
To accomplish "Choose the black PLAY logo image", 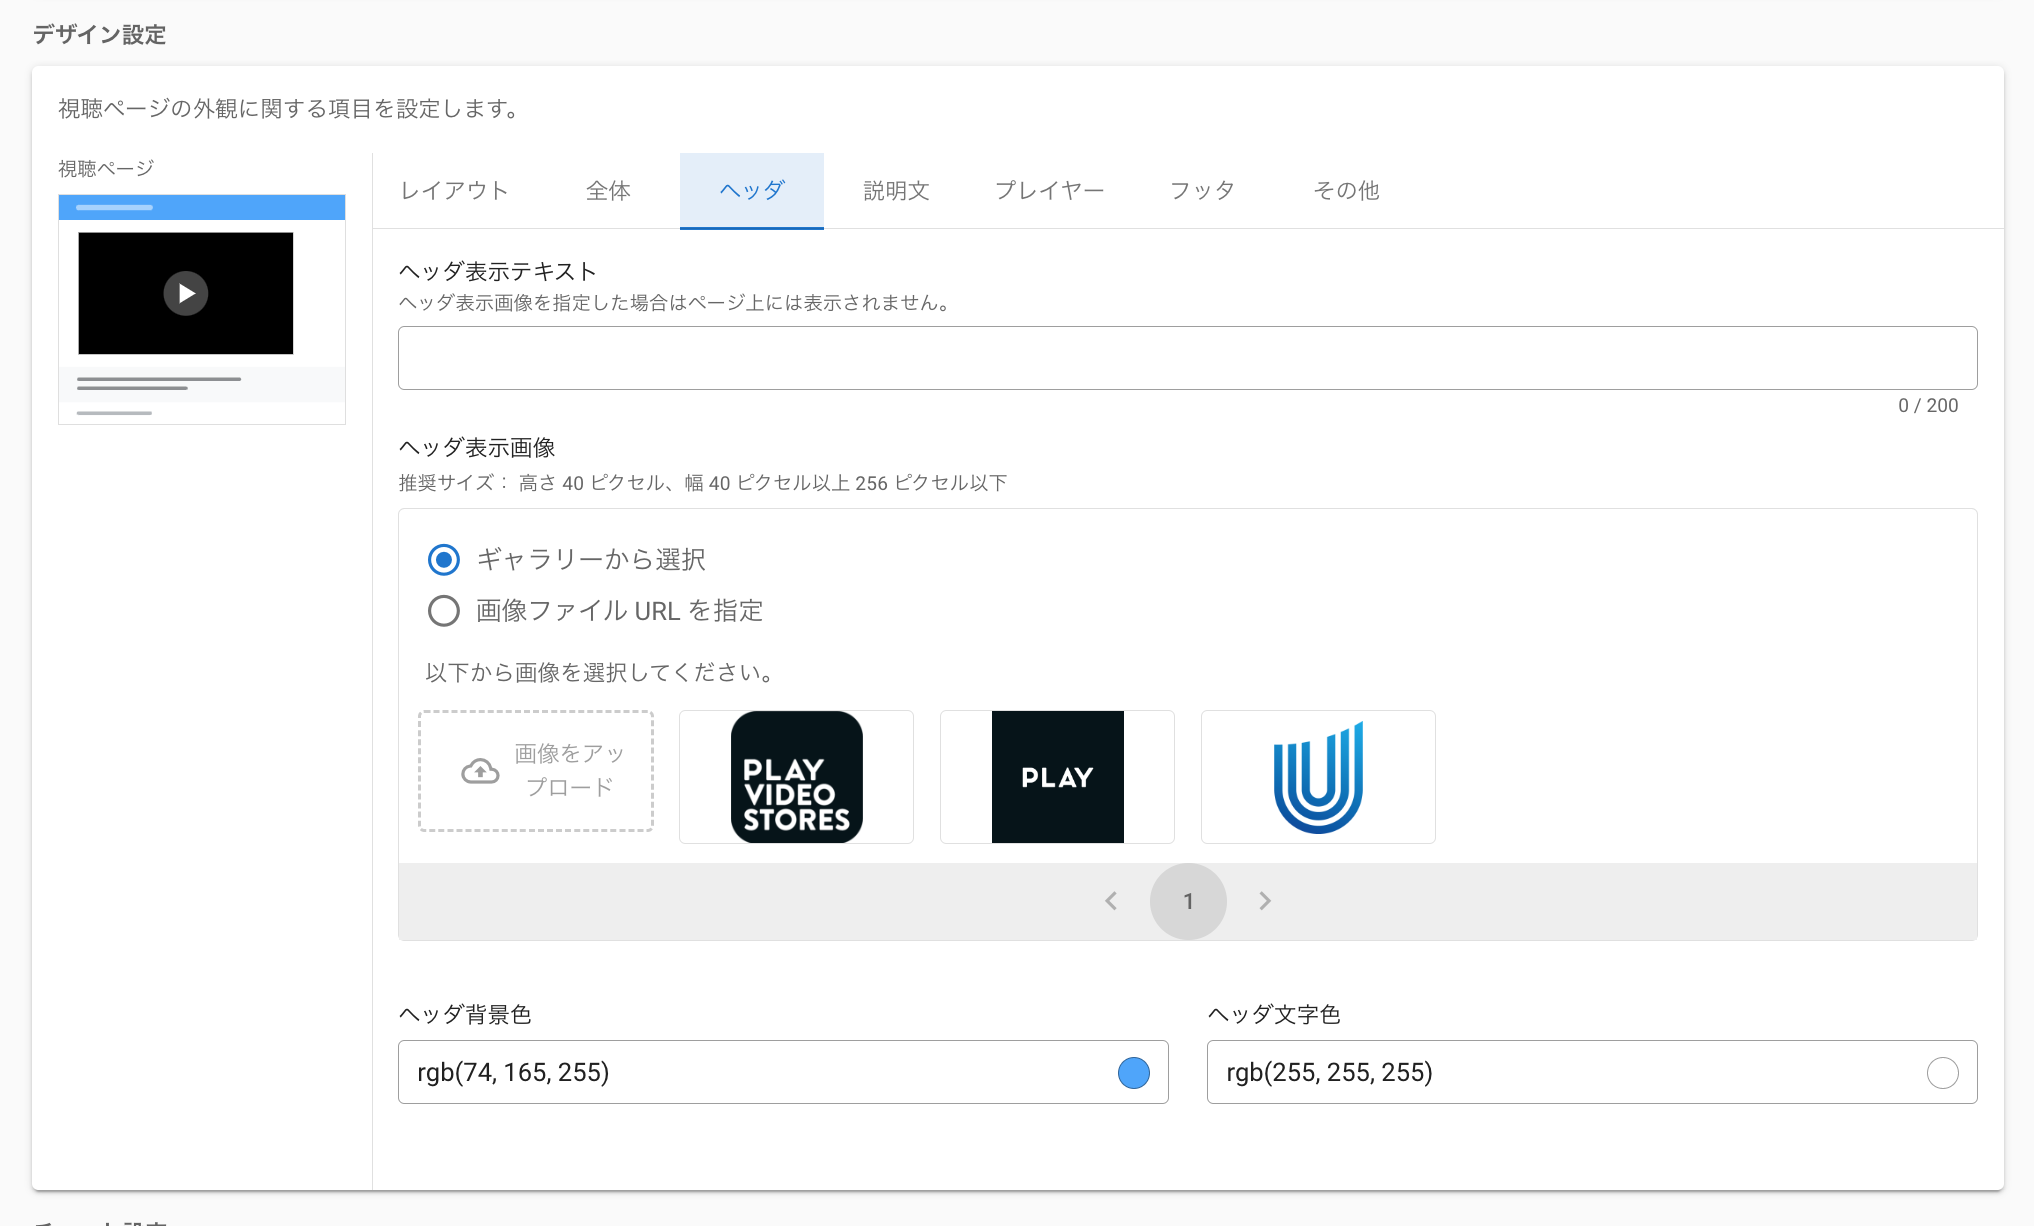I will coord(1057,777).
